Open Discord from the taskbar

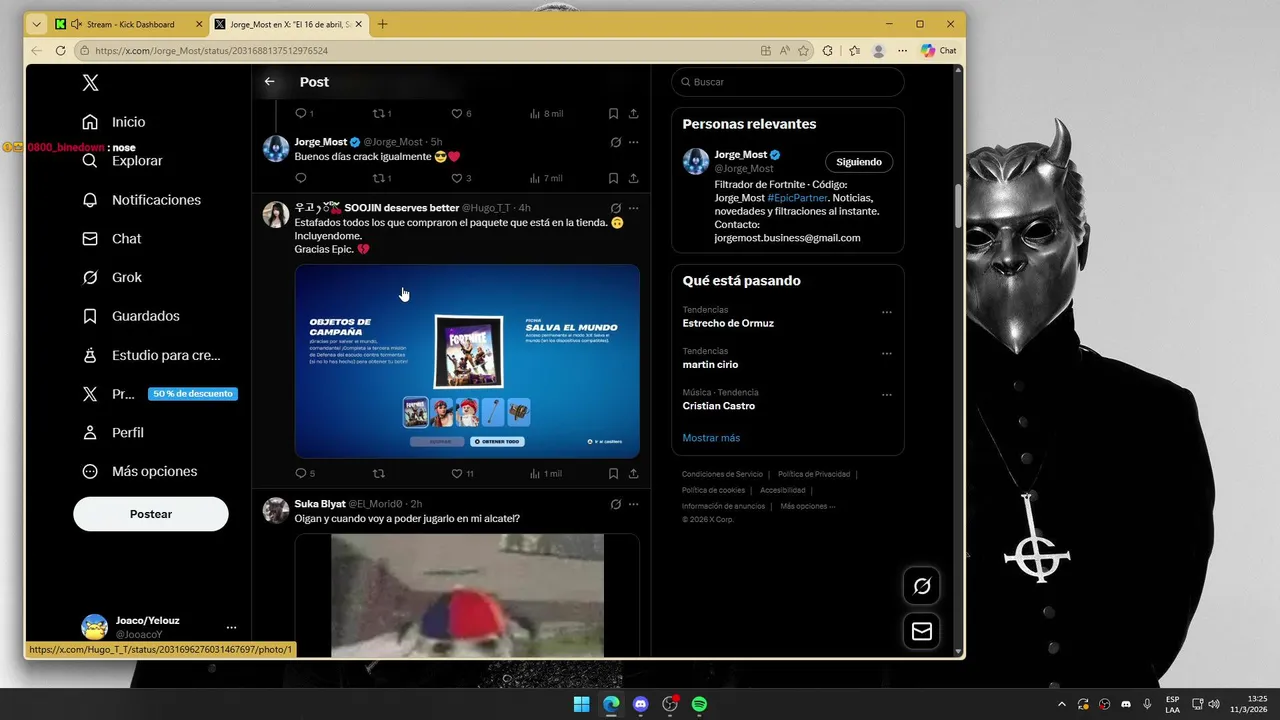tap(641, 704)
